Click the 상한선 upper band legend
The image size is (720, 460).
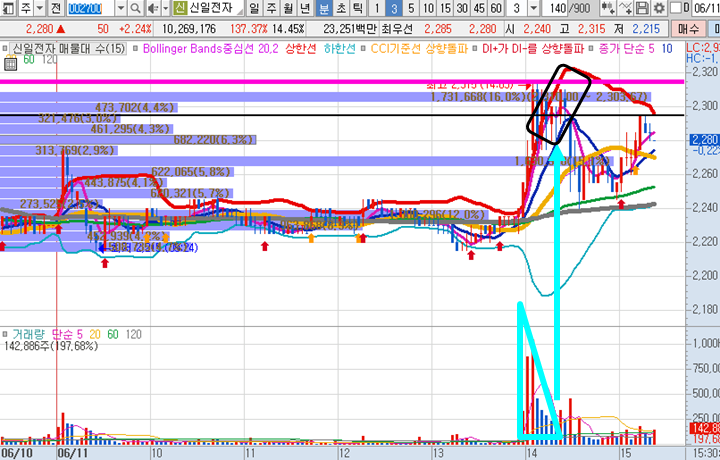point(300,48)
